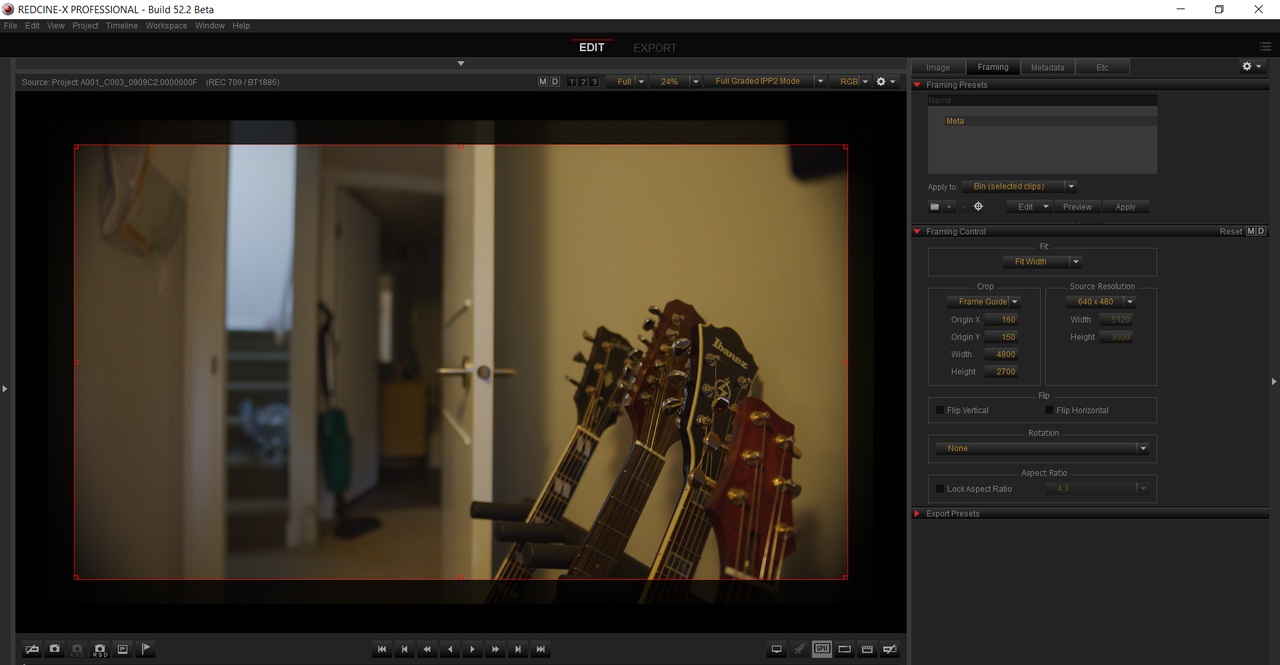Click the viewer D button
The height and width of the screenshot is (665, 1280).
click(x=555, y=82)
